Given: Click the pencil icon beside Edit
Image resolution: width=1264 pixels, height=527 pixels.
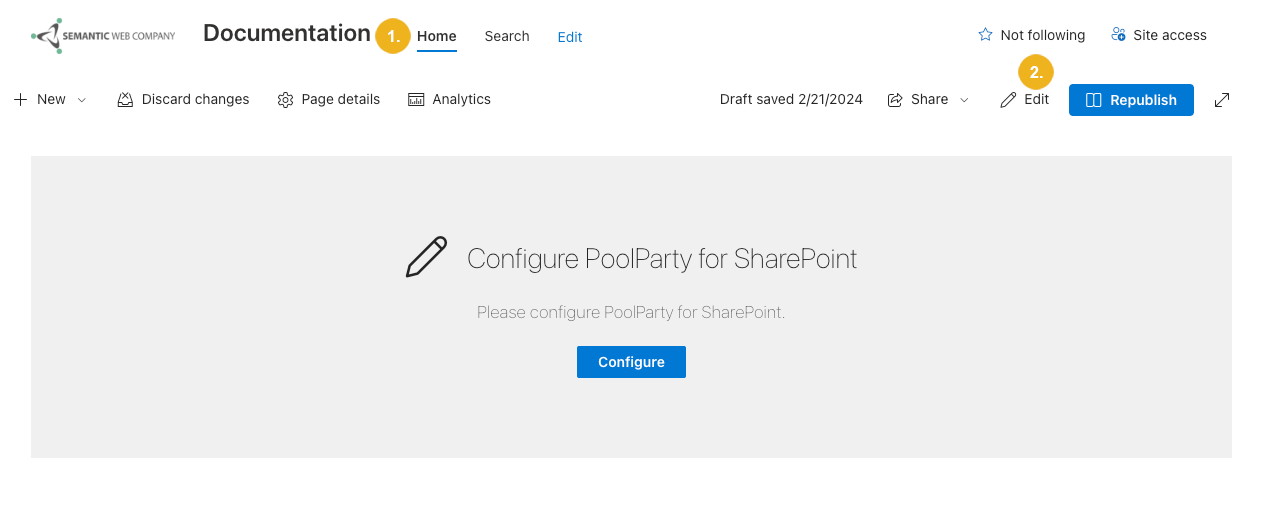Looking at the screenshot, I should pyautogui.click(x=1008, y=100).
